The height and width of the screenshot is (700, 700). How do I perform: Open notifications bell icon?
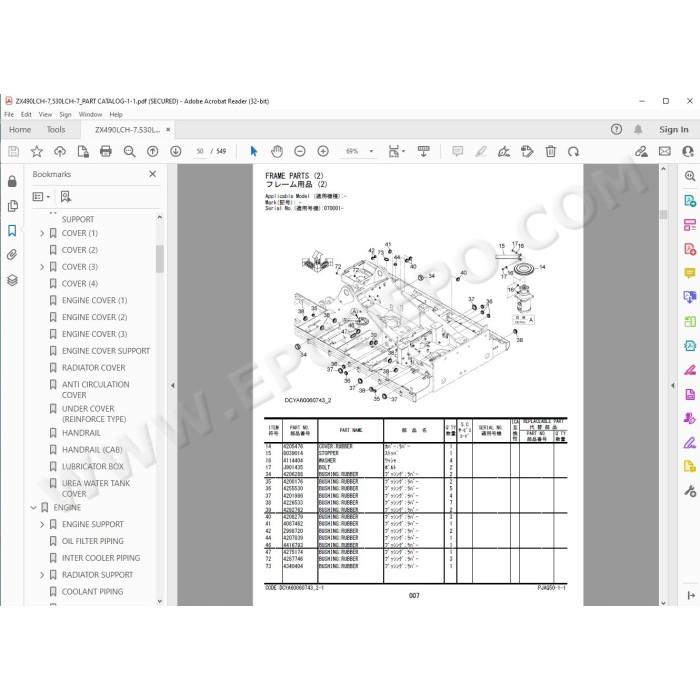(x=638, y=129)
